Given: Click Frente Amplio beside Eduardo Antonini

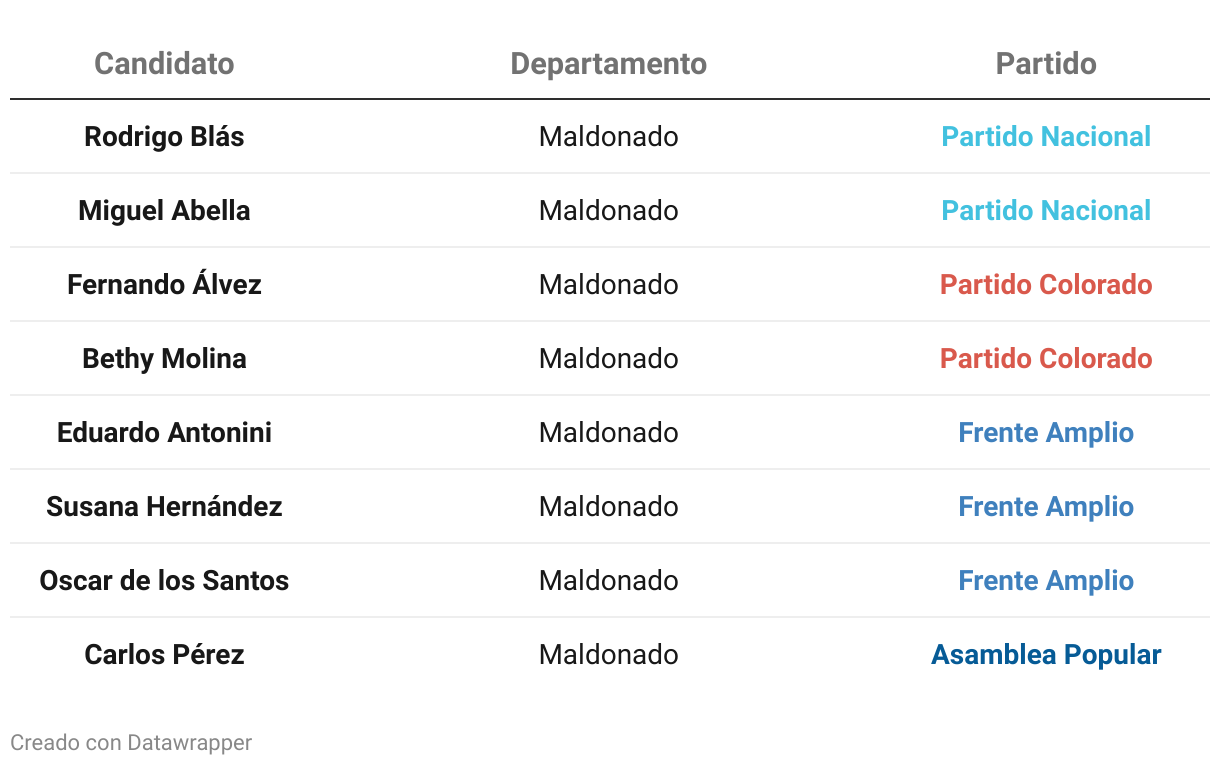Looking at the screenshot, I should click(x=1046, y=433).
